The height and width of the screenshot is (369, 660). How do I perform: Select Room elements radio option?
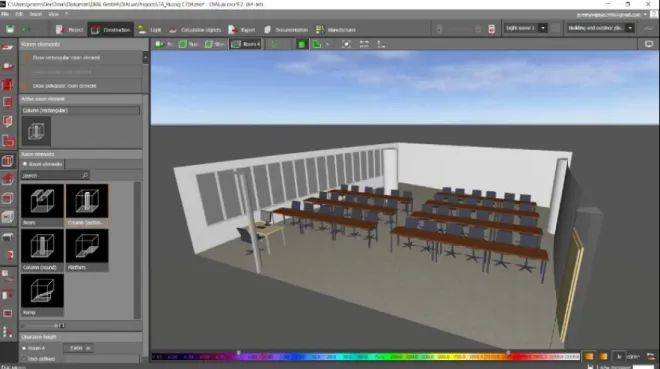coord(25,164)
